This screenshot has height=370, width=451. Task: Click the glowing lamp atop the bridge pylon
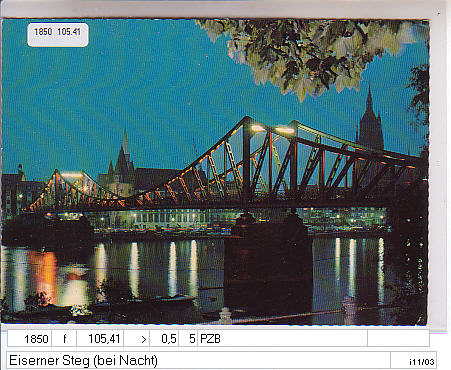point(258,128)
